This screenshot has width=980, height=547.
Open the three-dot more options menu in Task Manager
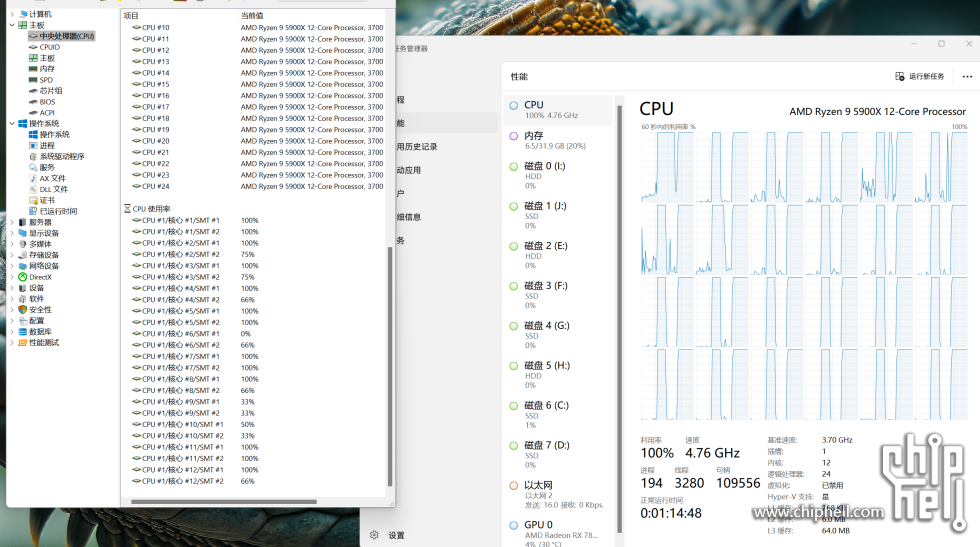point(967,76)
